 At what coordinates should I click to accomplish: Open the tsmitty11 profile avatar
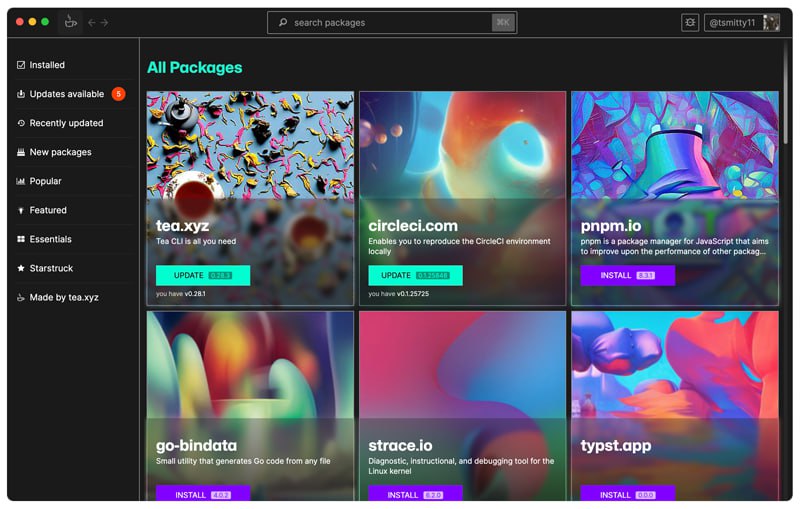771,22
